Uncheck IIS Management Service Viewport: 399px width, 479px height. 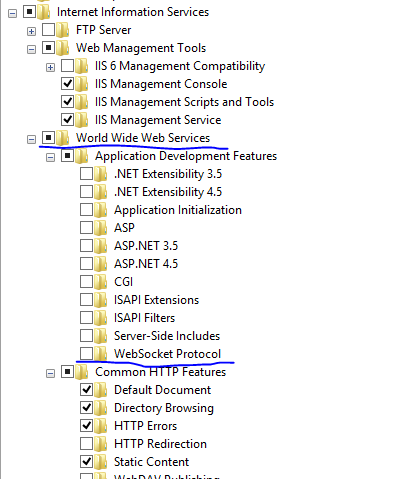pos(67,120)
